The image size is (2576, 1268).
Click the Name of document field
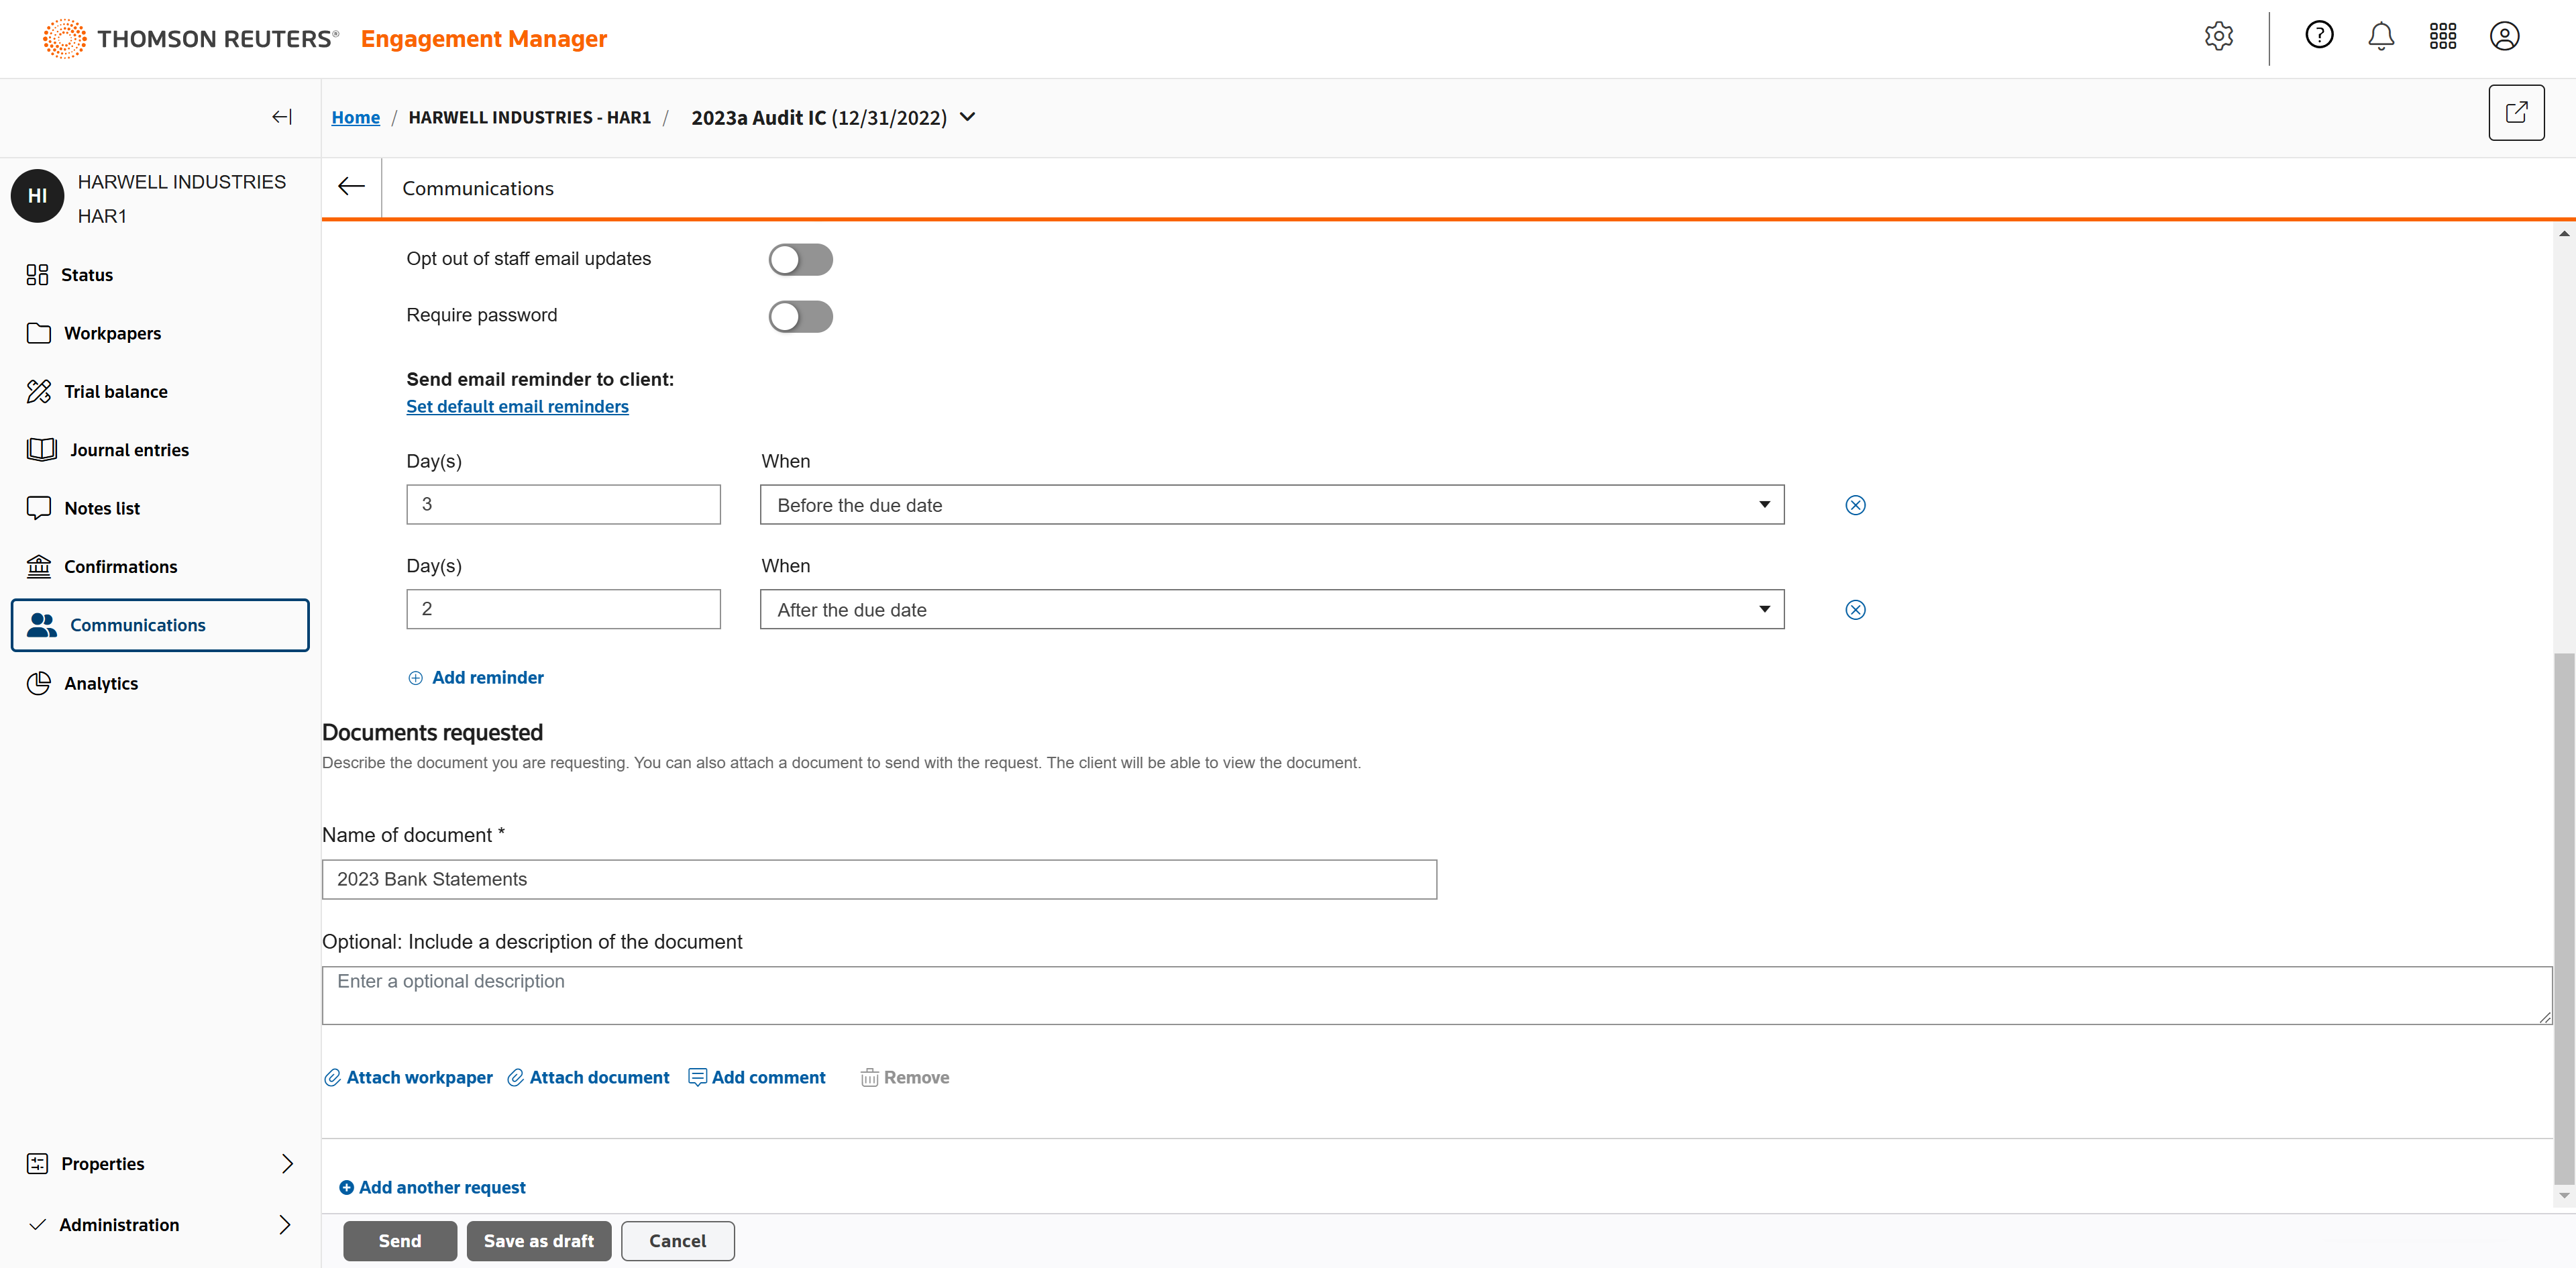878,879
